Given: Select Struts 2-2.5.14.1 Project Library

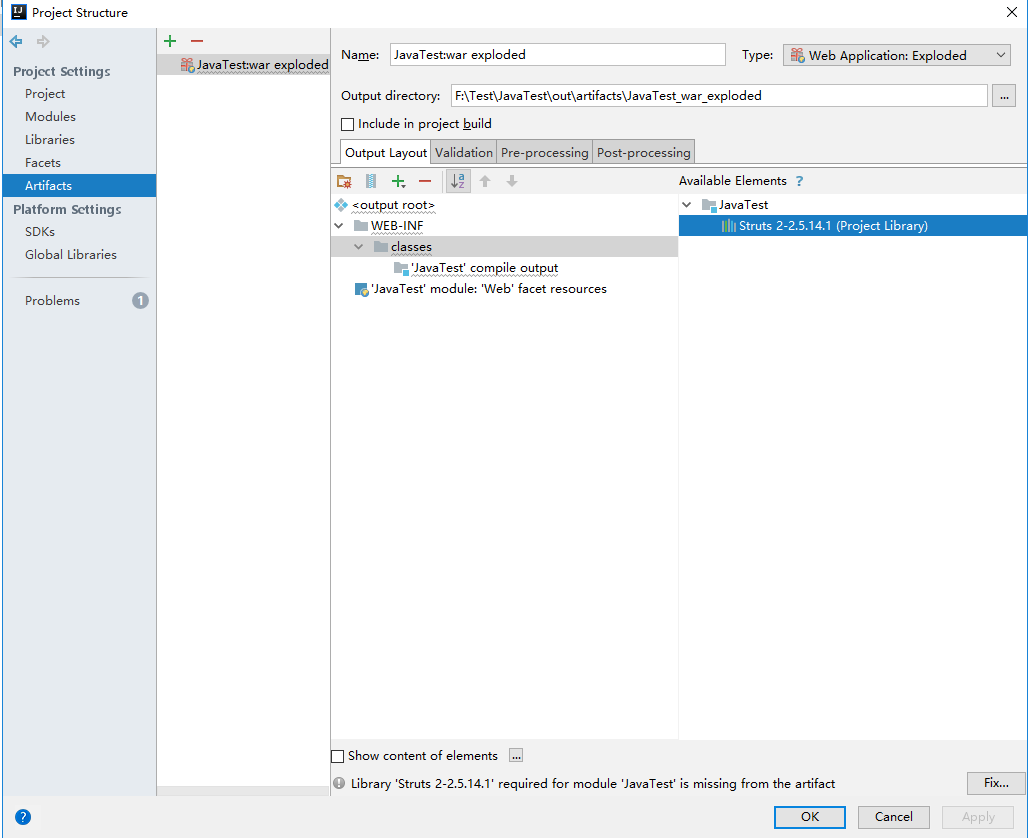Looking at the screenshot, I should click(853, 226).
